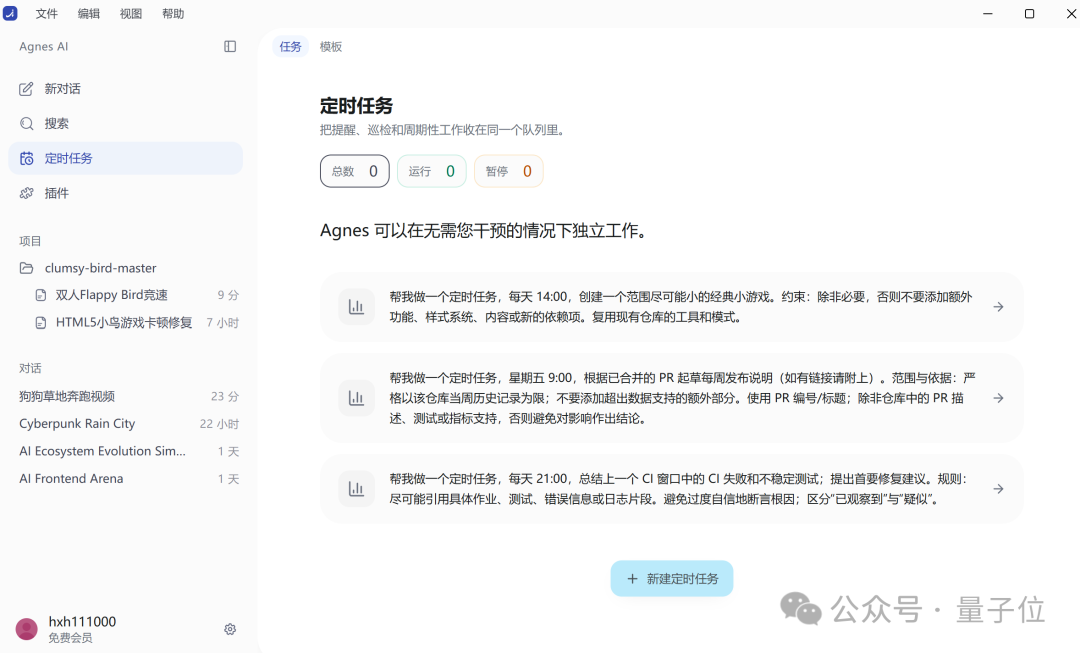This screenshot has width=1080, height=653.
Task: Open the 帮助 menu
Action: (x=173, y=14)
